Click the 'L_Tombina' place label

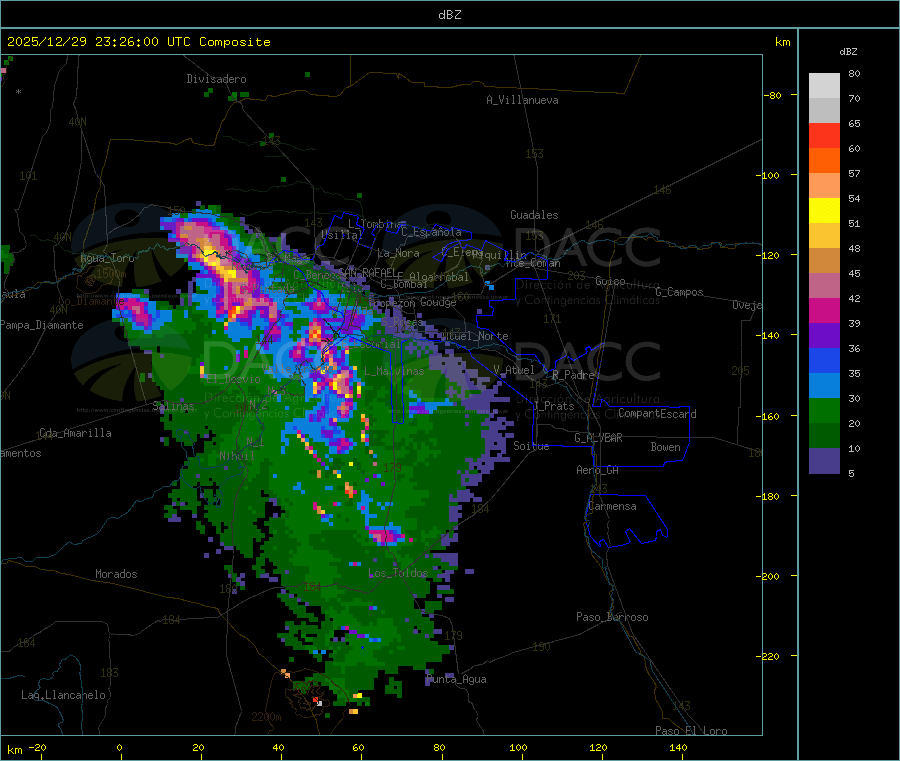pyautogui.click(x=377, y=224)
